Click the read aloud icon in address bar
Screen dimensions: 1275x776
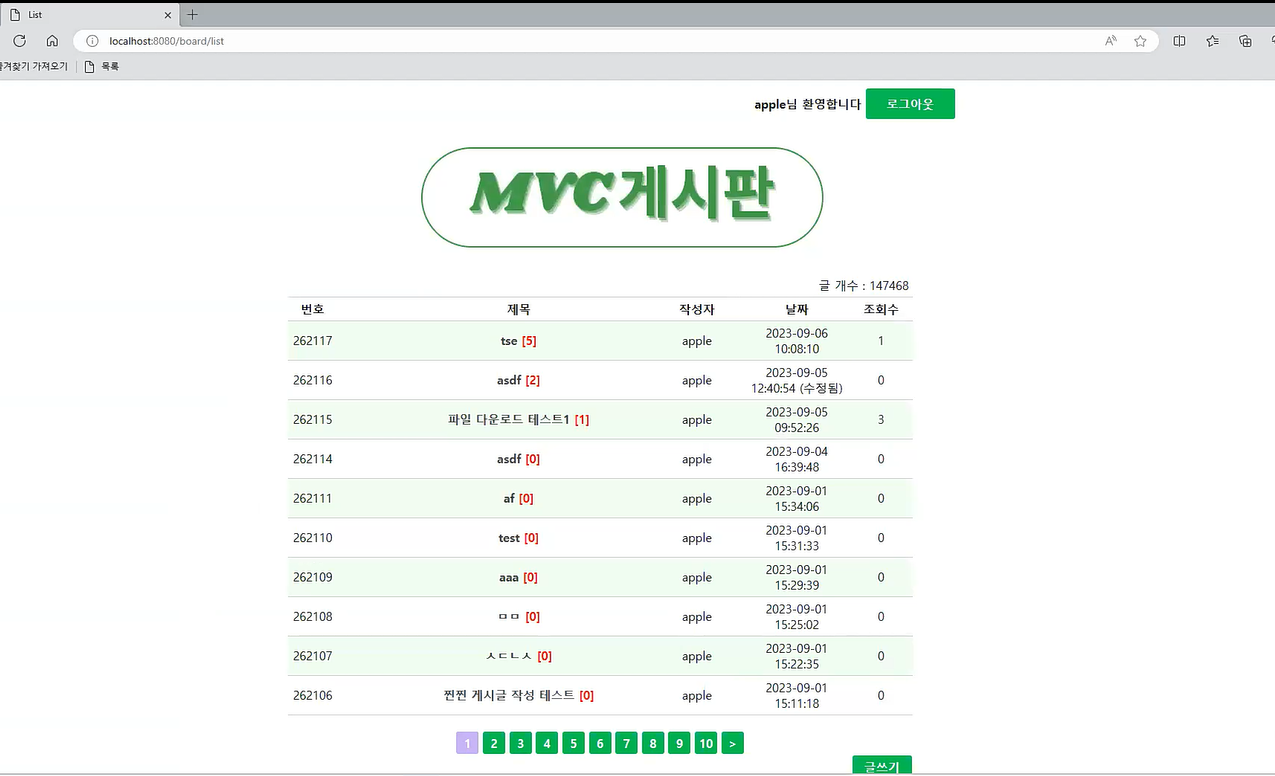1111,41
